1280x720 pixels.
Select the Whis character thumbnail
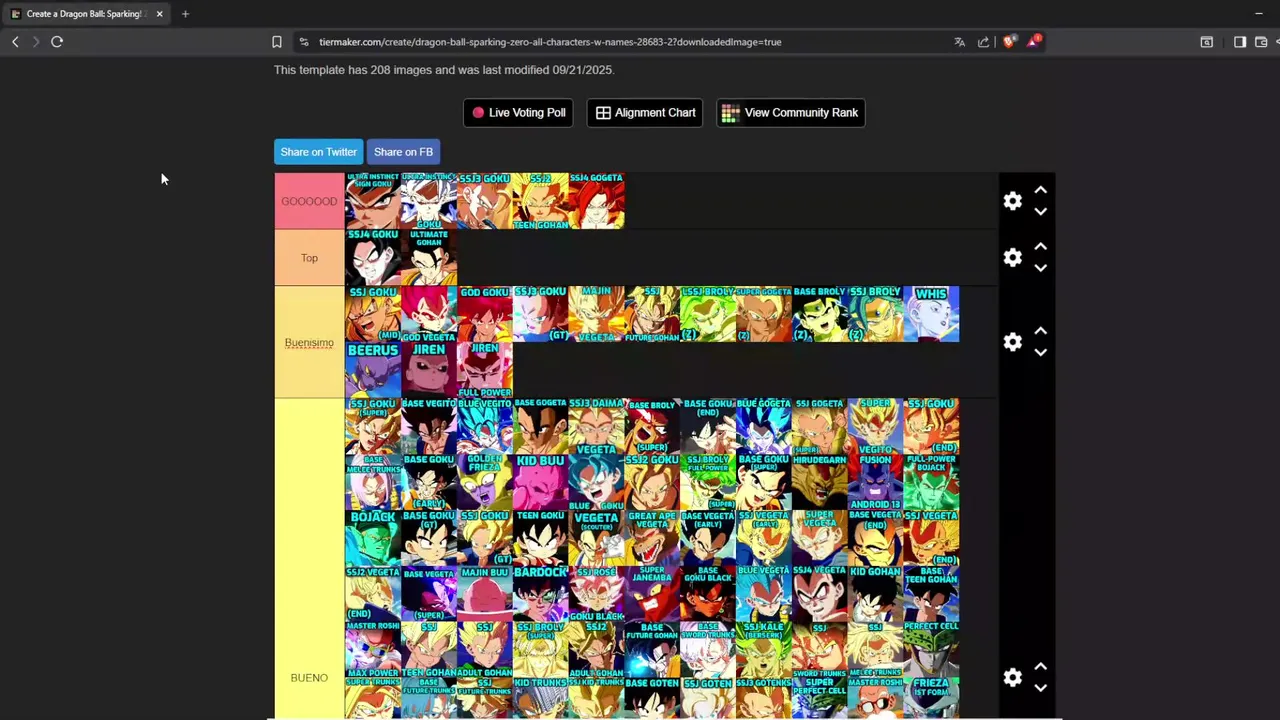[x=931, y=314]
